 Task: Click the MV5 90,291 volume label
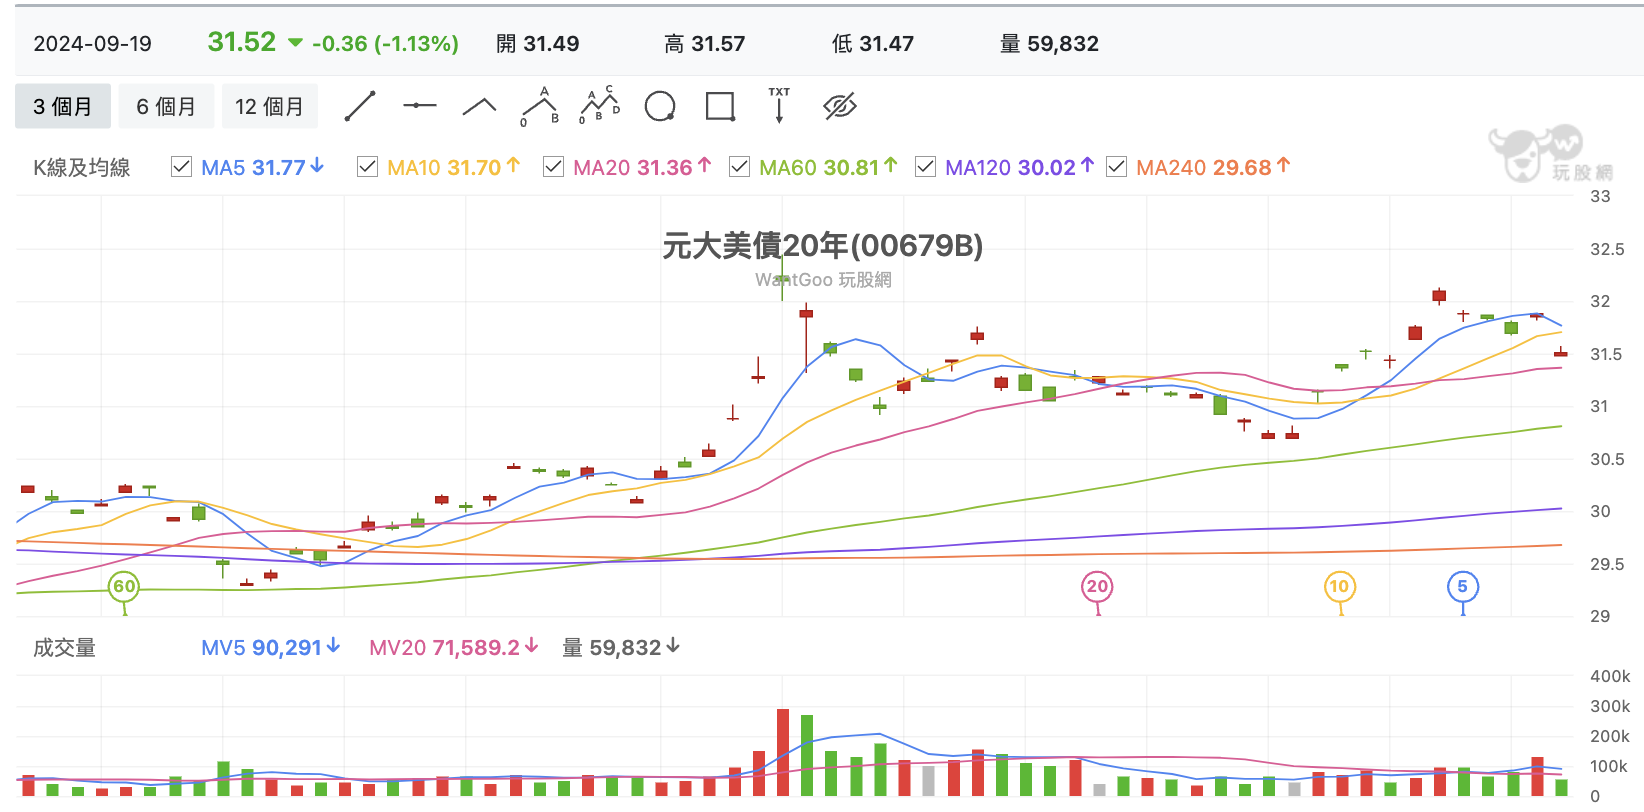[x=270, y=648]
